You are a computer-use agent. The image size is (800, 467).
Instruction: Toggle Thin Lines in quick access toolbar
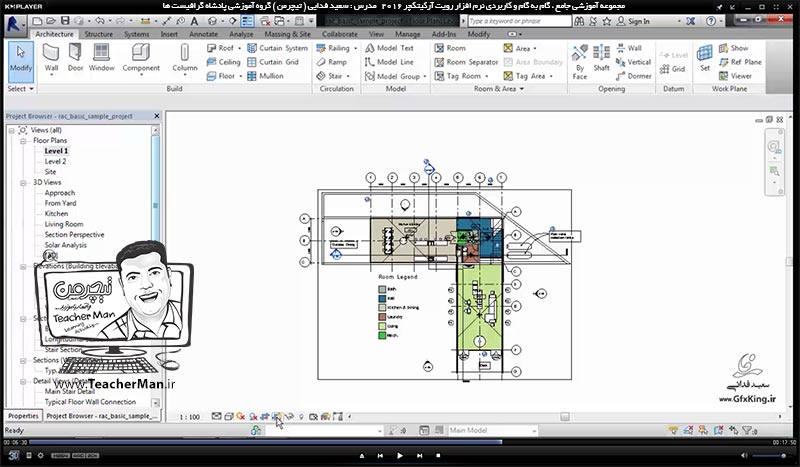pyautogui.click(x=247, y=21)
